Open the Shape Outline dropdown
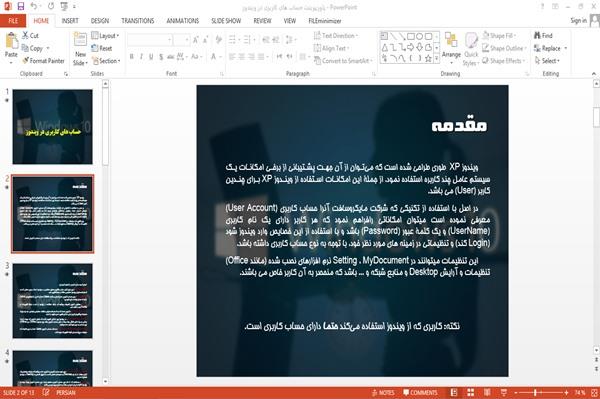The image size is (600, 399). [504, 48]
